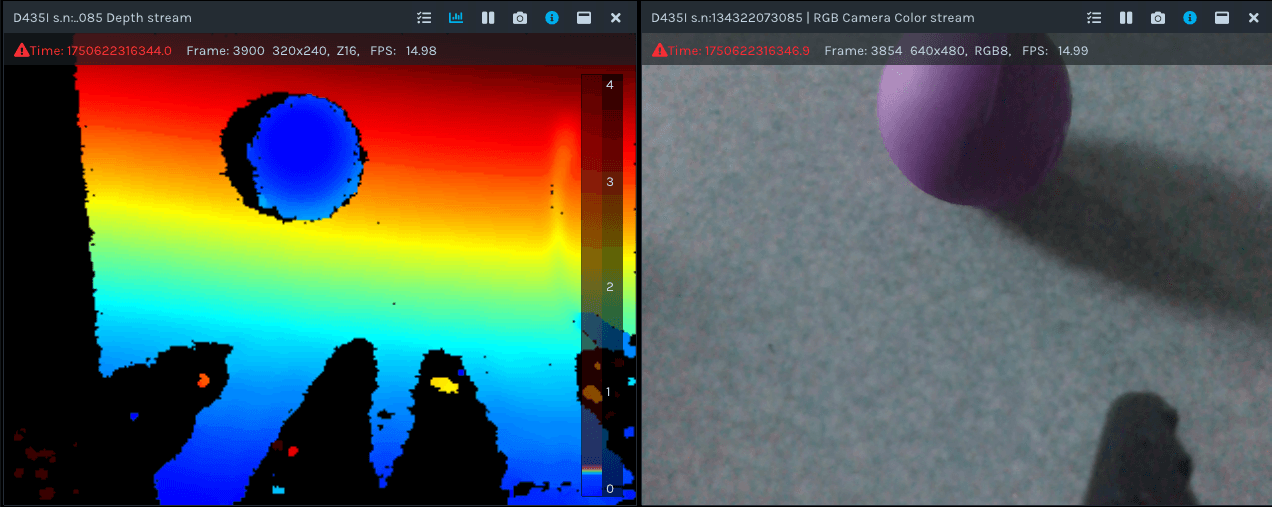Maximize the RGB Color stream panel

[1222, 18]
